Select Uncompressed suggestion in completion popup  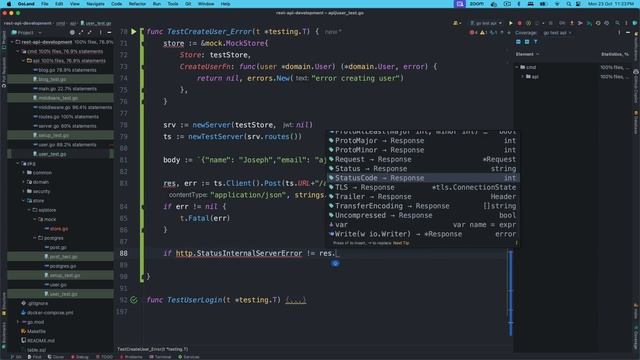423,216
